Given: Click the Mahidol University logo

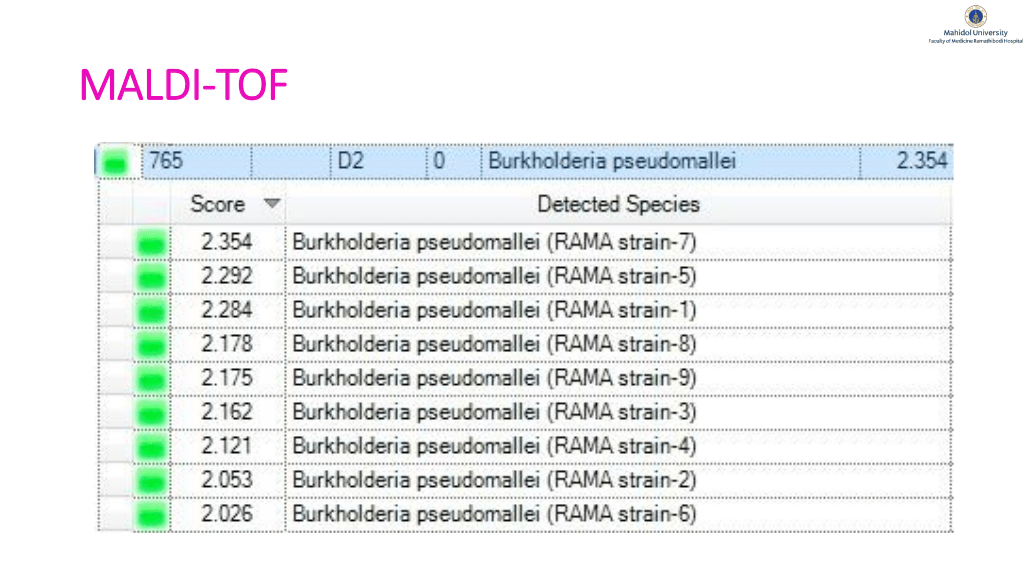Looking at the screenshot, I should 975,16.
